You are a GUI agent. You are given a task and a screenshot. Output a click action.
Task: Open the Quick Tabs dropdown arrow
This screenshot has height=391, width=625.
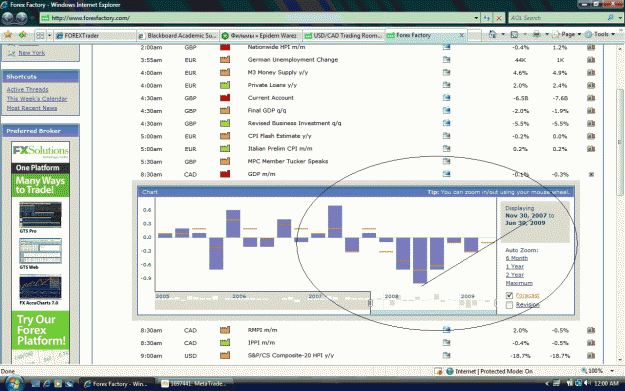pos(49,35)
